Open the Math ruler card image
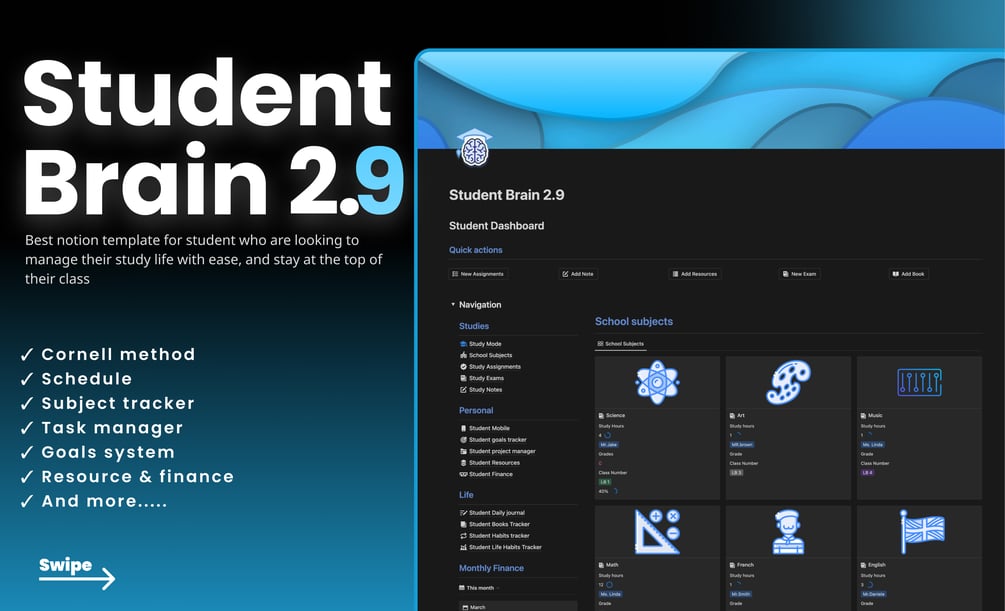The image size is (1005, 611). [x=657, y=532]
